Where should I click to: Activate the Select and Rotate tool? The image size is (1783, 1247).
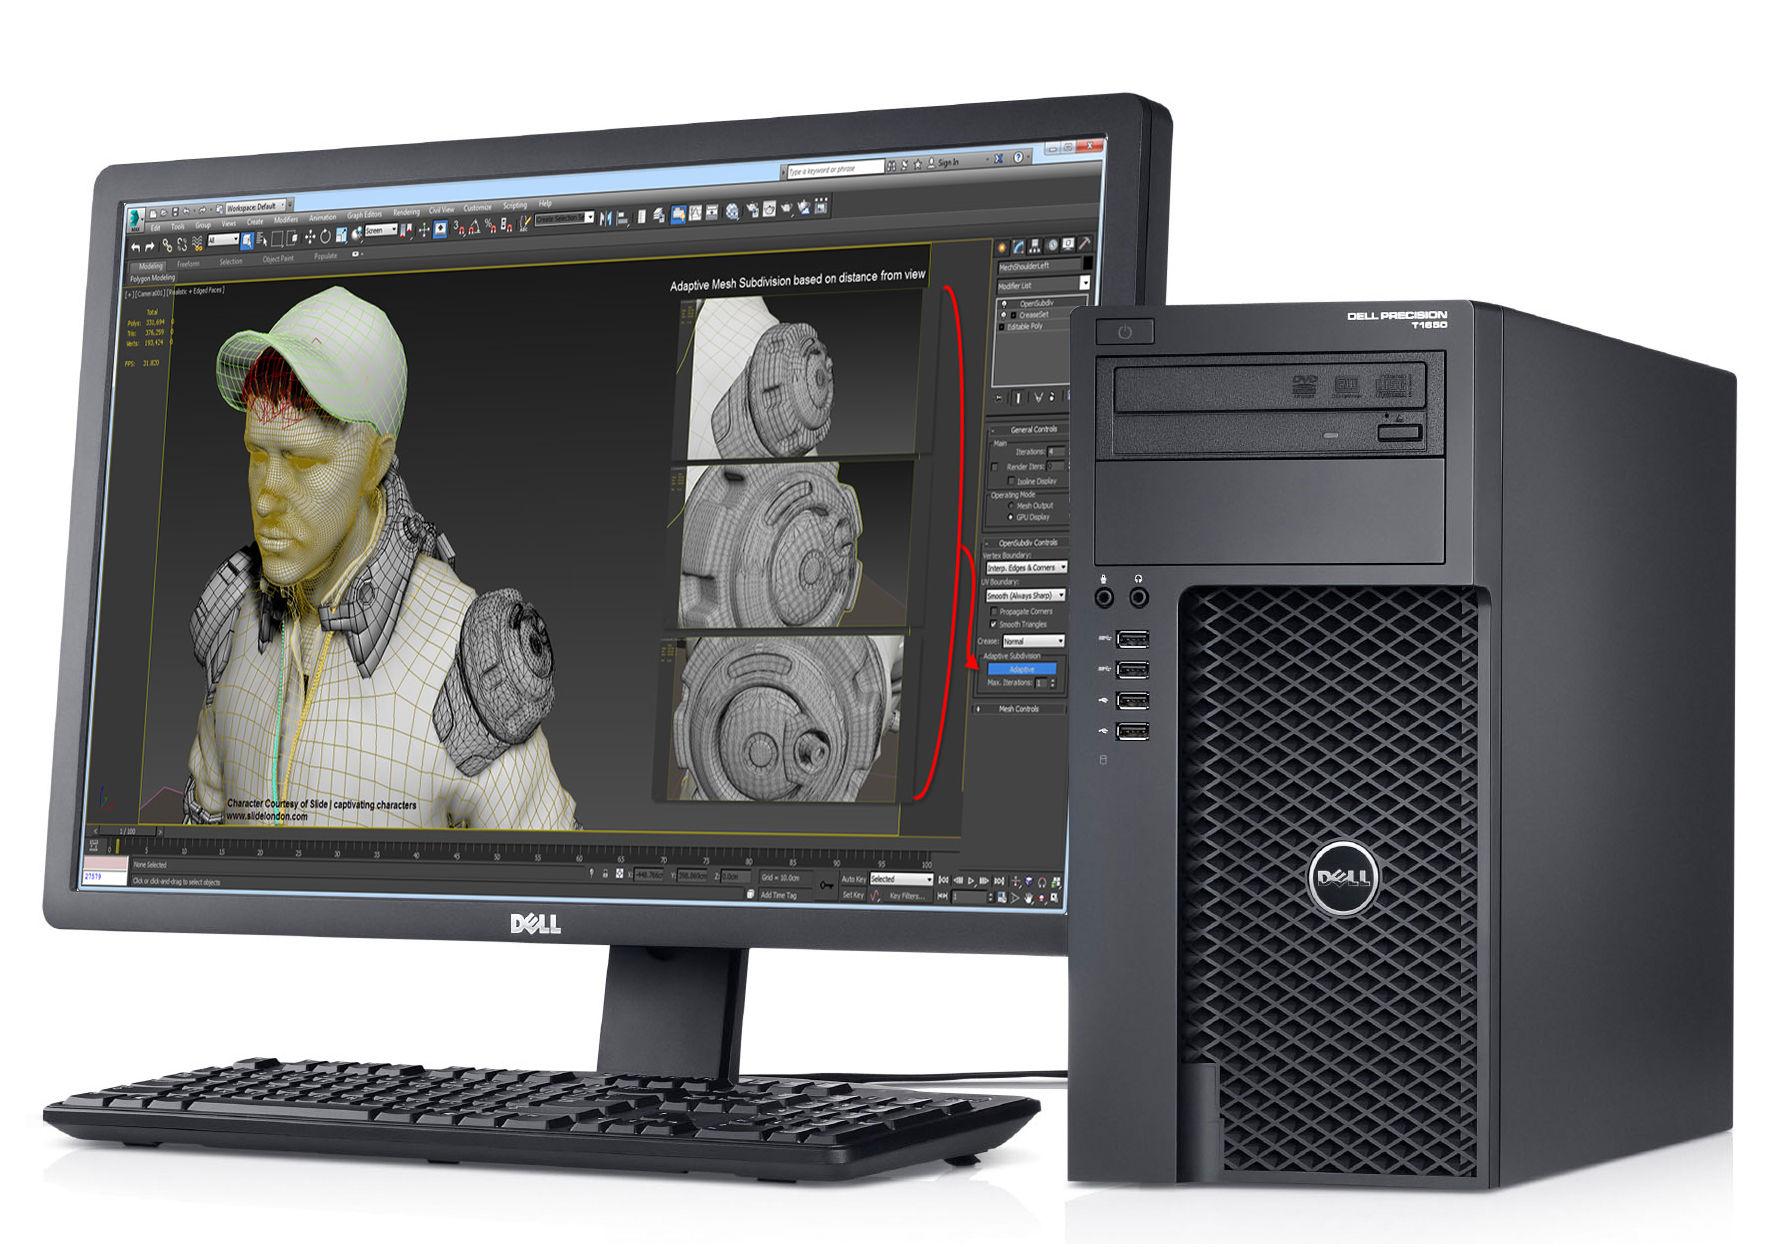(x=325, y=236)
